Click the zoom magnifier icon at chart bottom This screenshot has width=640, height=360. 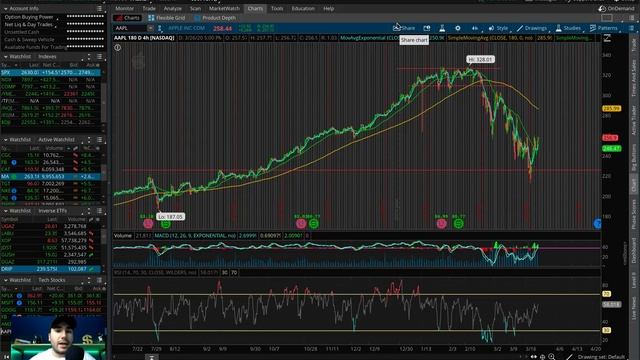pos(551,357)
